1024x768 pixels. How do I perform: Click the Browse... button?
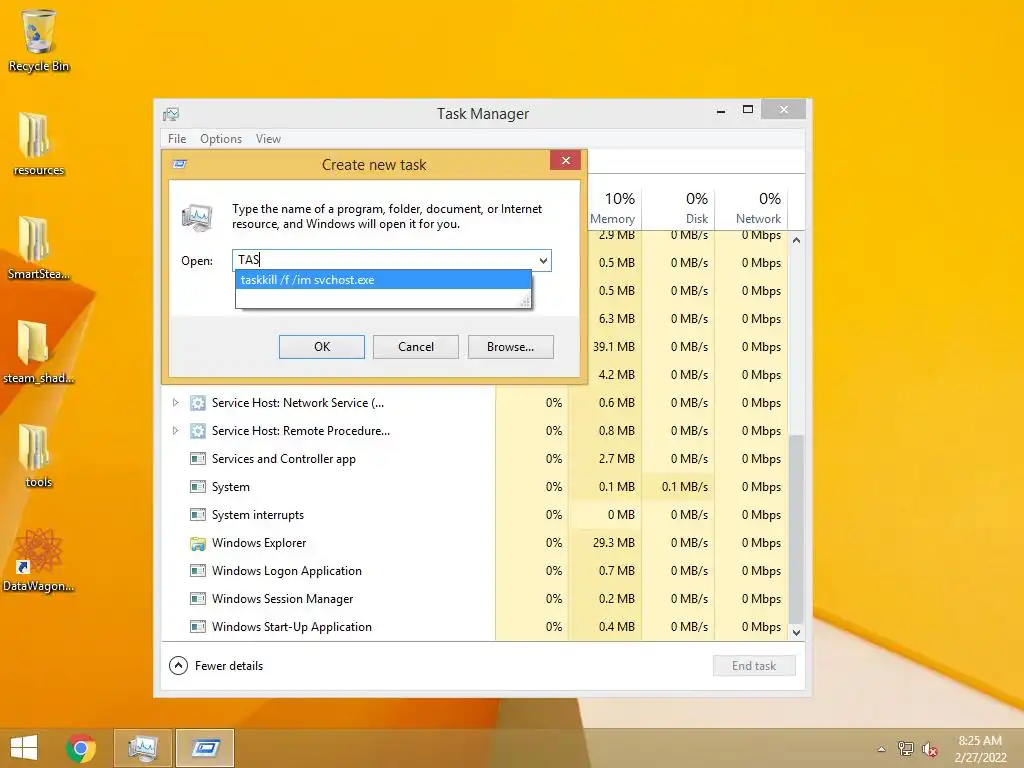(x=510, y=347)
